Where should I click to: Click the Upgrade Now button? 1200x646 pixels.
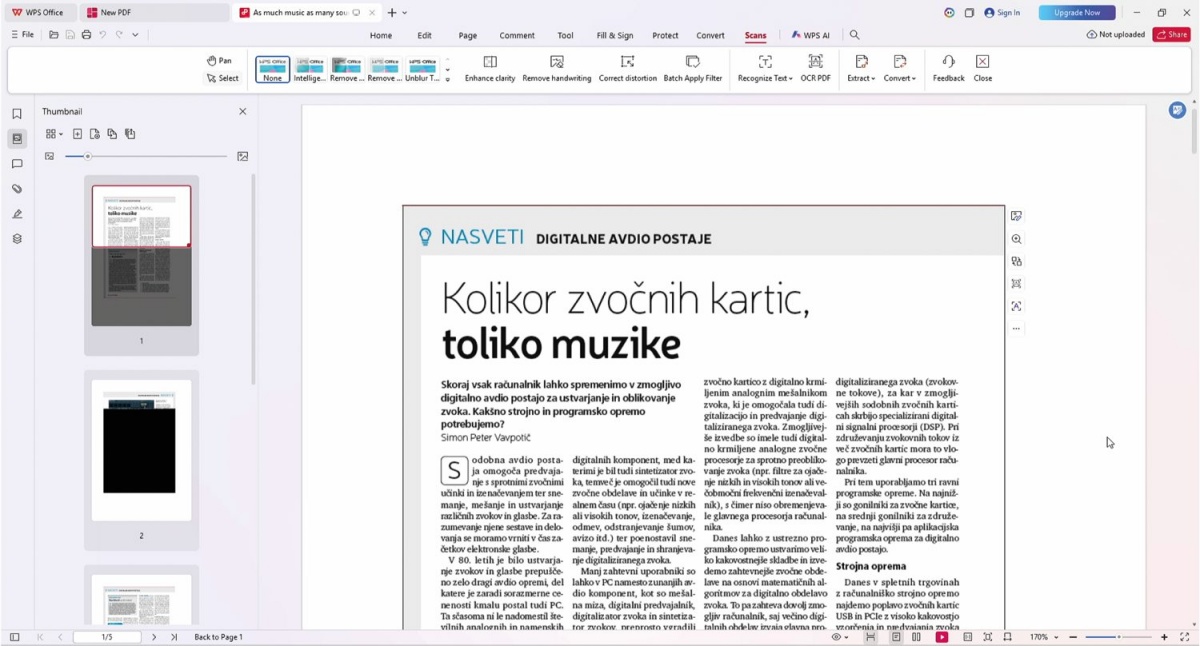point(1077,13)
